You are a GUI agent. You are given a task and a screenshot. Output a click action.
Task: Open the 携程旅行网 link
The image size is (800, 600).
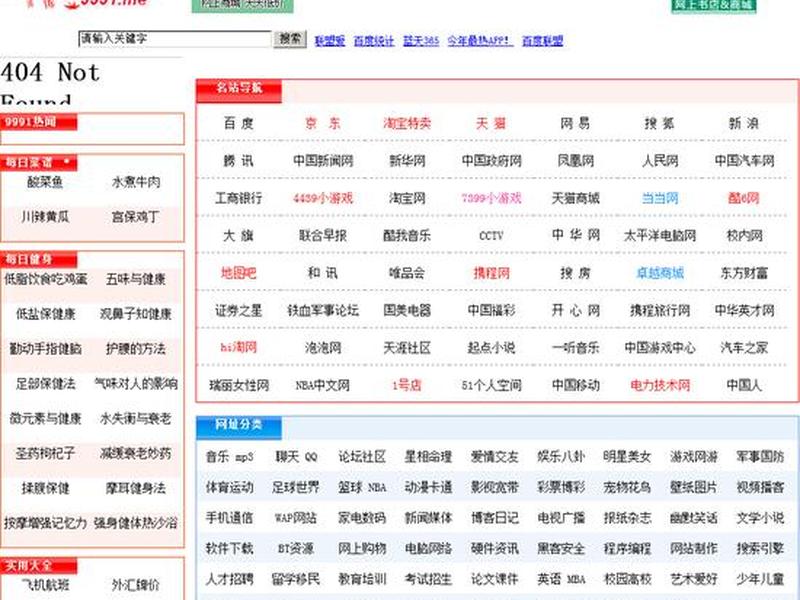pyautogui.click(x=660, y=311)
